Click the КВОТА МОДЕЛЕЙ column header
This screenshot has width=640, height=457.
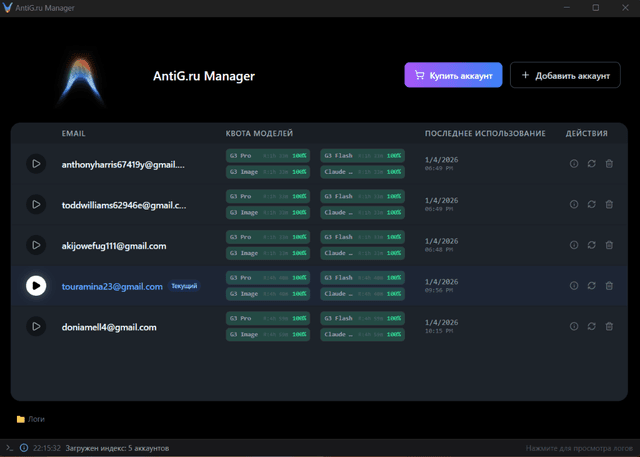click(259, 133)
